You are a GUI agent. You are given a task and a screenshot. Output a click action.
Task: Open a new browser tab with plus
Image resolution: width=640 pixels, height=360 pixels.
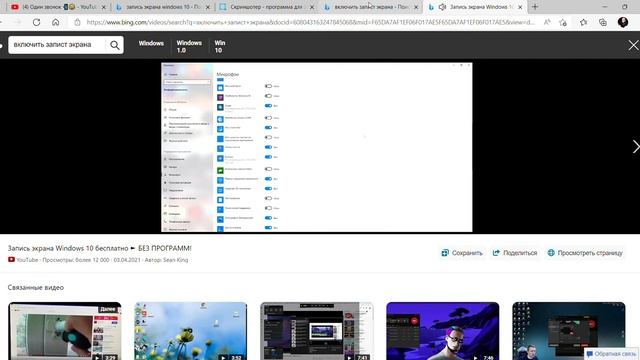pos(535,7)
